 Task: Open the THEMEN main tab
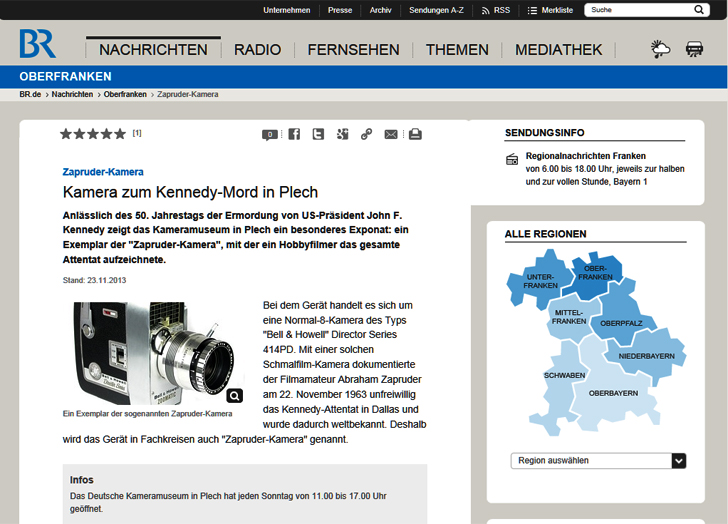tap(457, 49)
